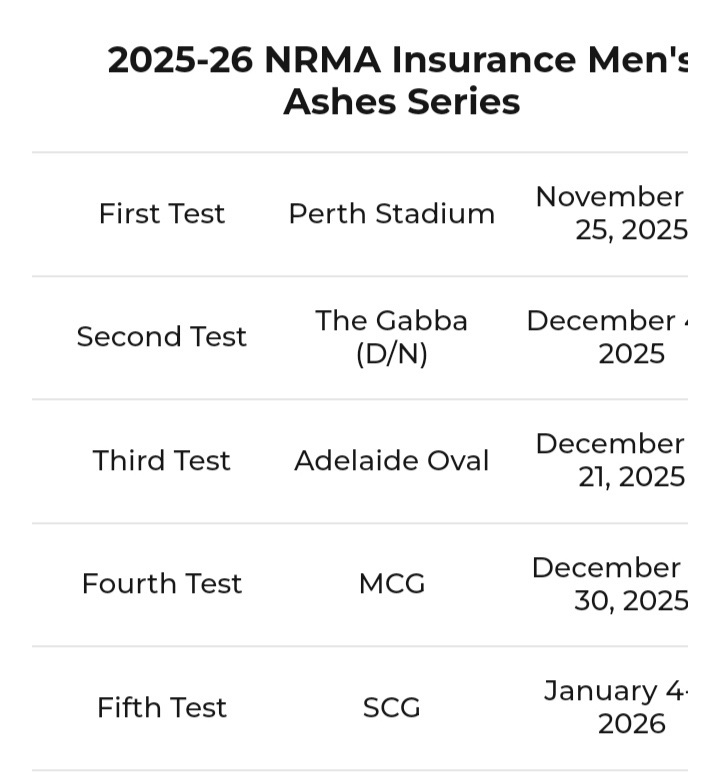Viewport: 720px width, 778px height.
Task: Click the December 30, 2025 date
Action: click(x=610, y=584)
